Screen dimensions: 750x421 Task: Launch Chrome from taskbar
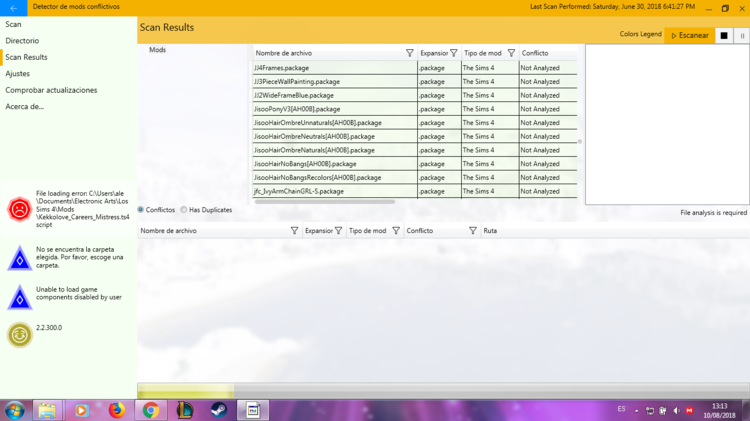tap(151, 410)
